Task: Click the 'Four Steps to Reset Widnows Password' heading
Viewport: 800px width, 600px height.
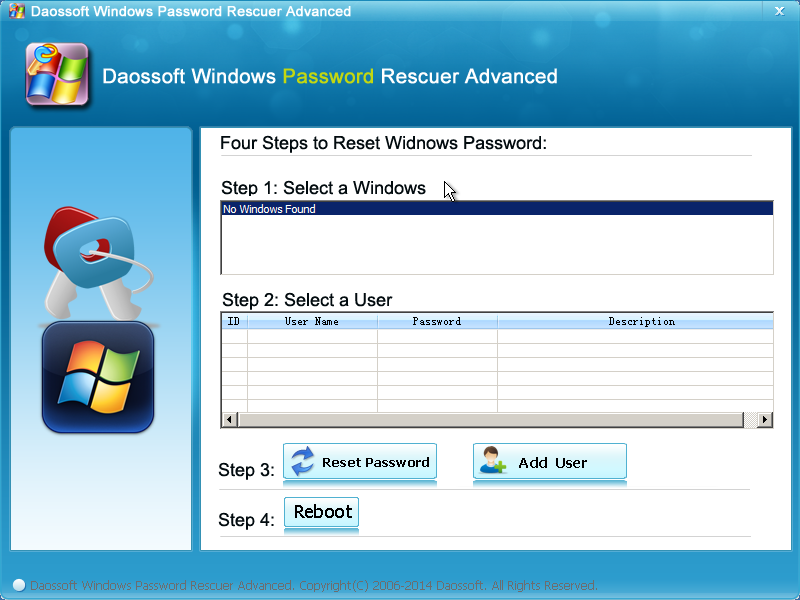Action: click(383, 143)
